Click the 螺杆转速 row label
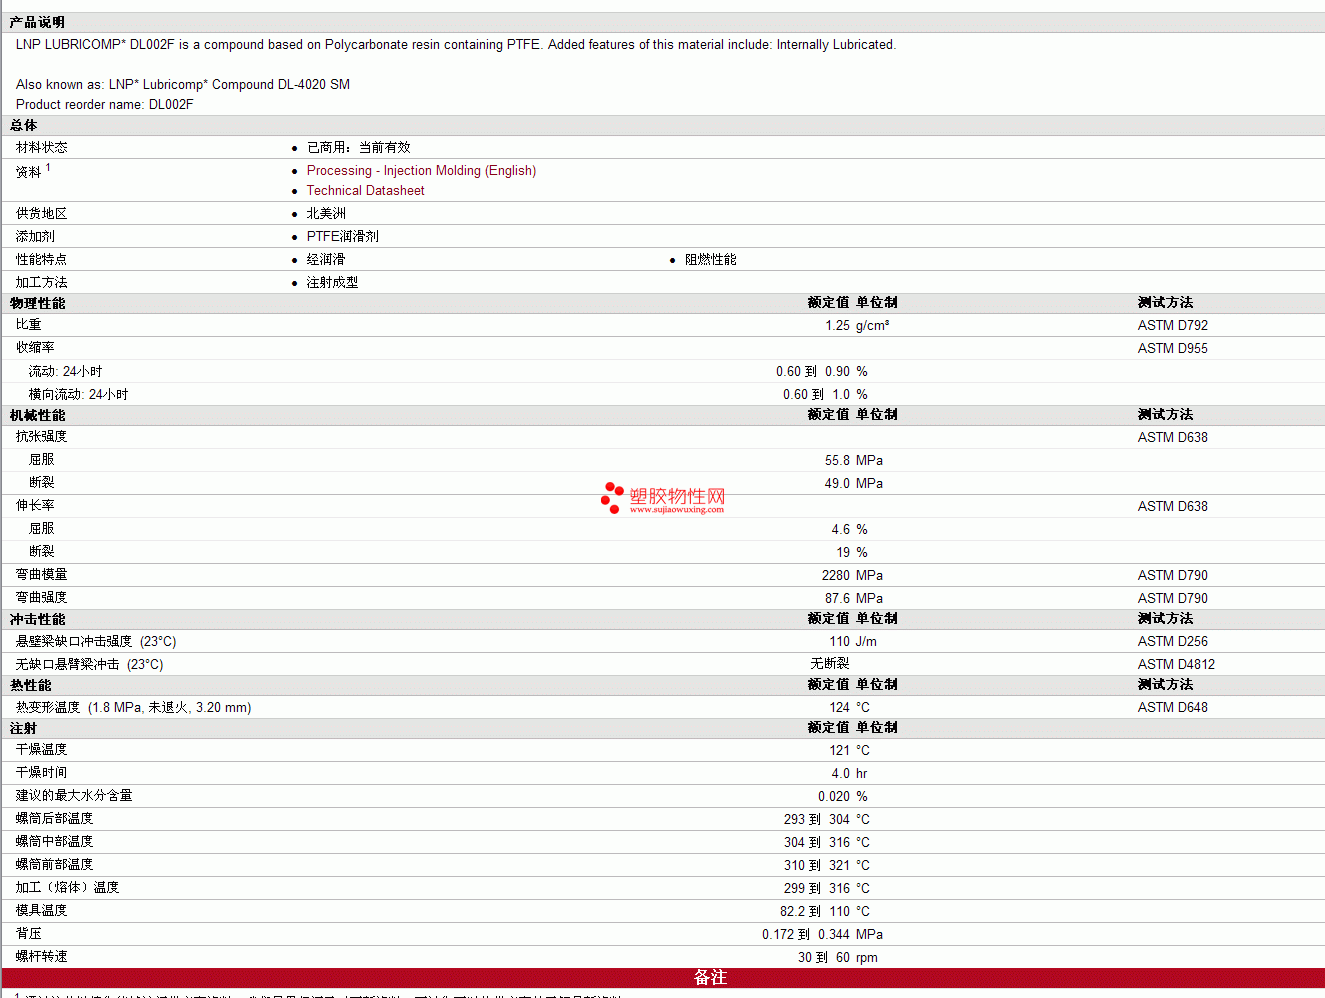This screenshot has width=1325, height=998. coord(41,957)
